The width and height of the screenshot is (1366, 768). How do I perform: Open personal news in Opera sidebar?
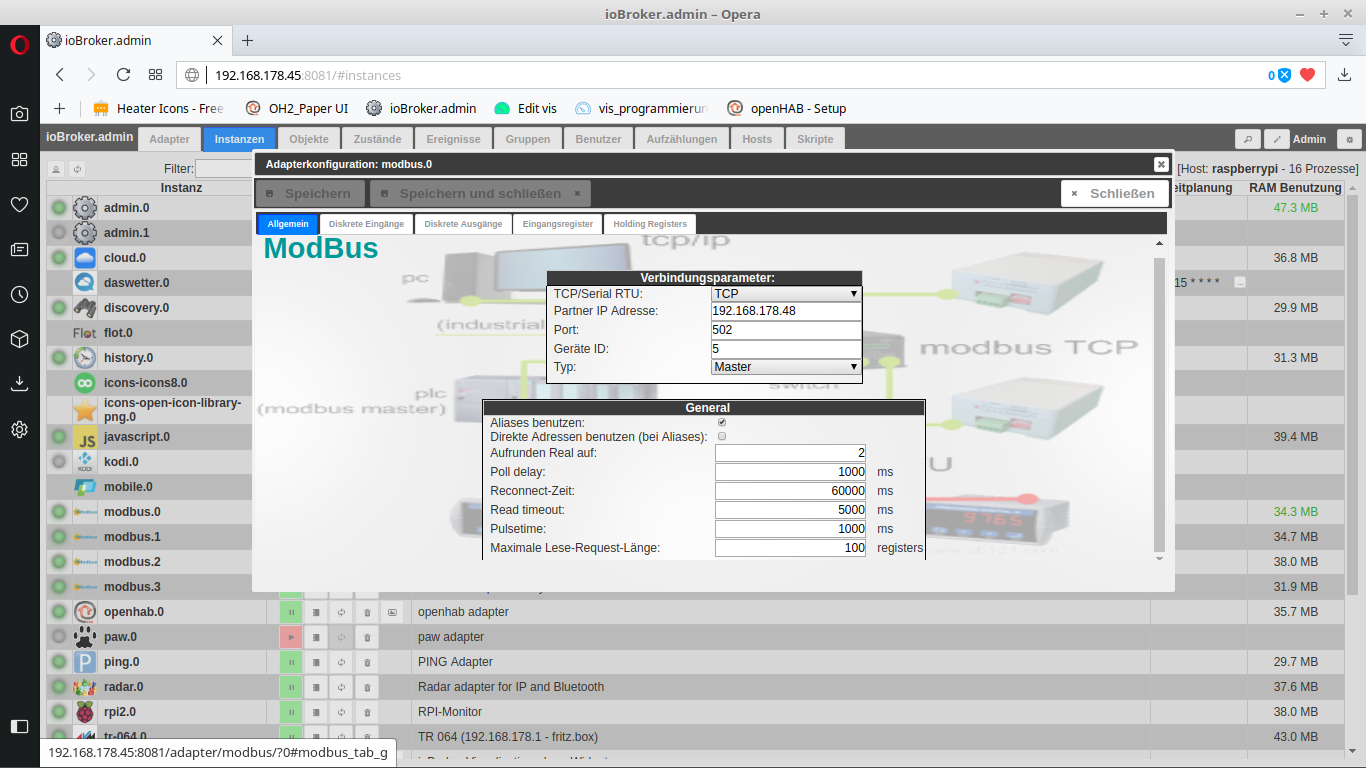(x=19, y=249)
